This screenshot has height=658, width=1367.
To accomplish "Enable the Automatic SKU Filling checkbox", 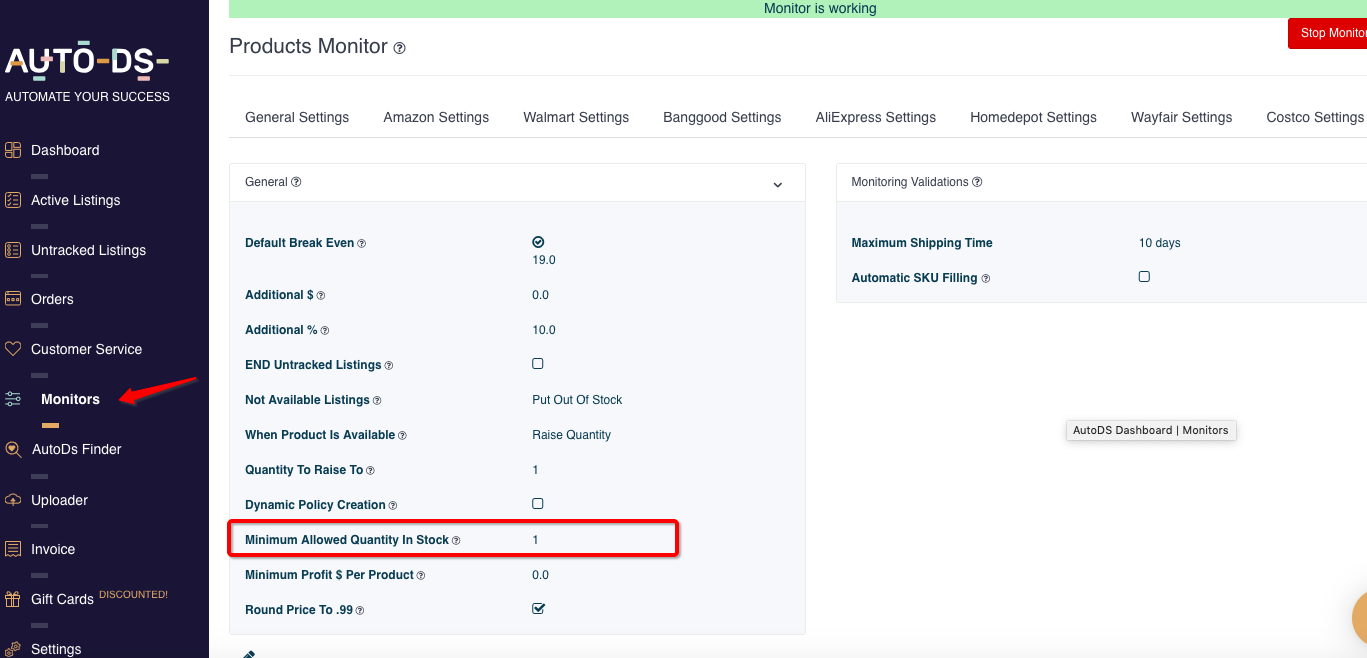I will click(x=1144, y=276).
